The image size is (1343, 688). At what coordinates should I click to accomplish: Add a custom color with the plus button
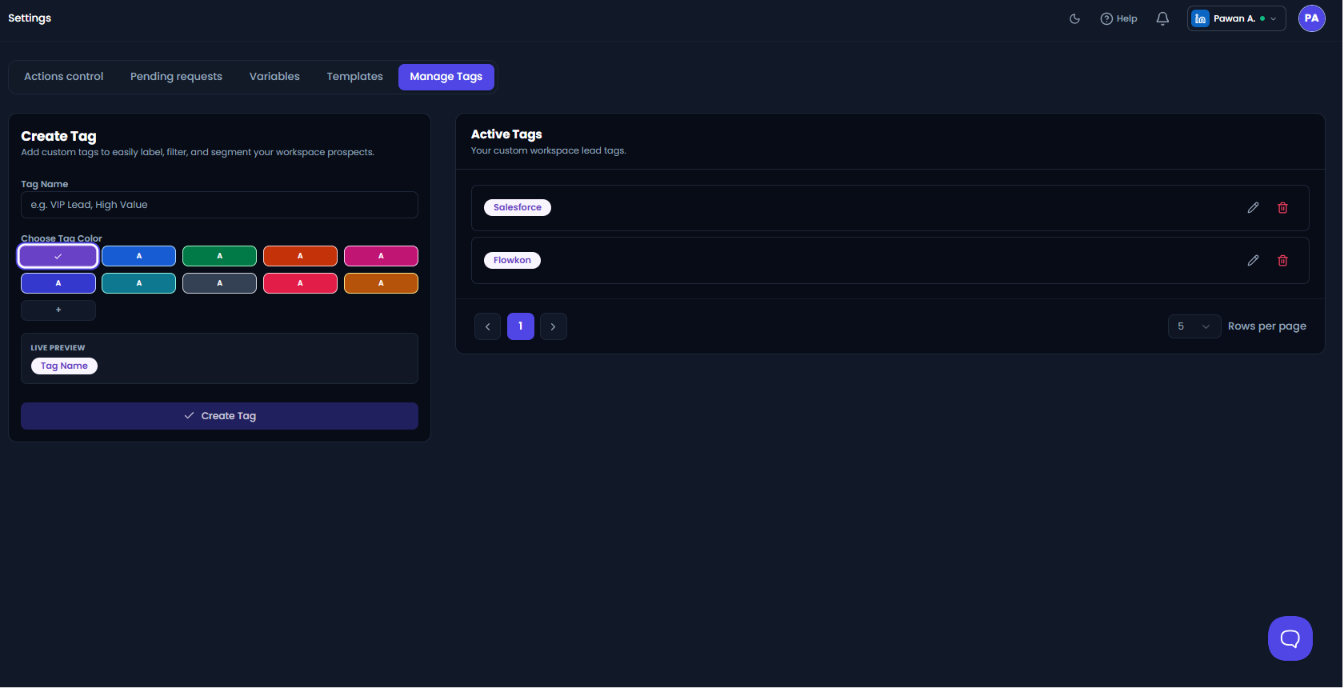click(x=58, y=310)
